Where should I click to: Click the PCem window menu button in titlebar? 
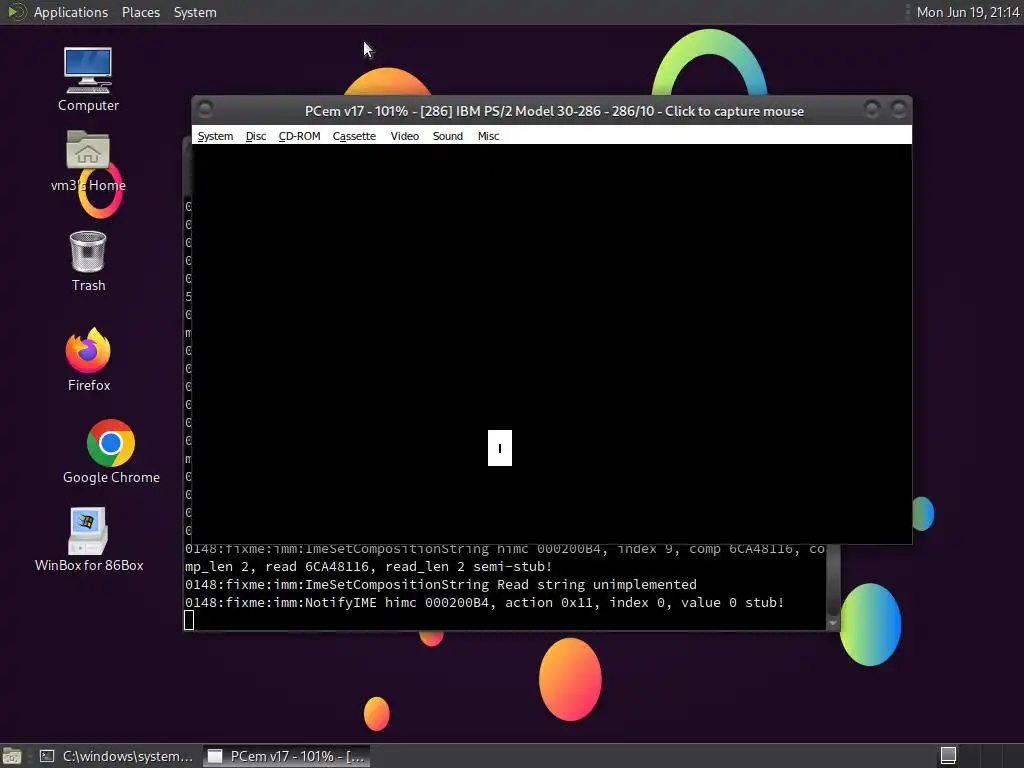pyautogui.click(x=205, y=109)
